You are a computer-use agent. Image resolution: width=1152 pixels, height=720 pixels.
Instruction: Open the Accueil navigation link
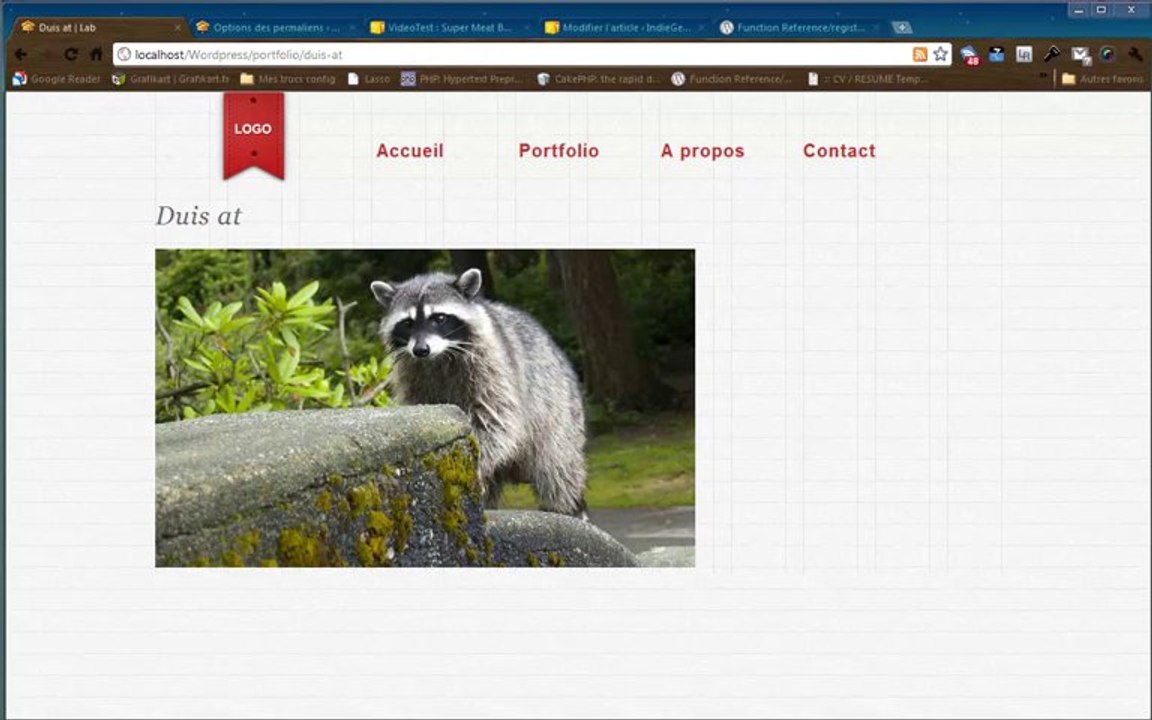pos(410,151)
